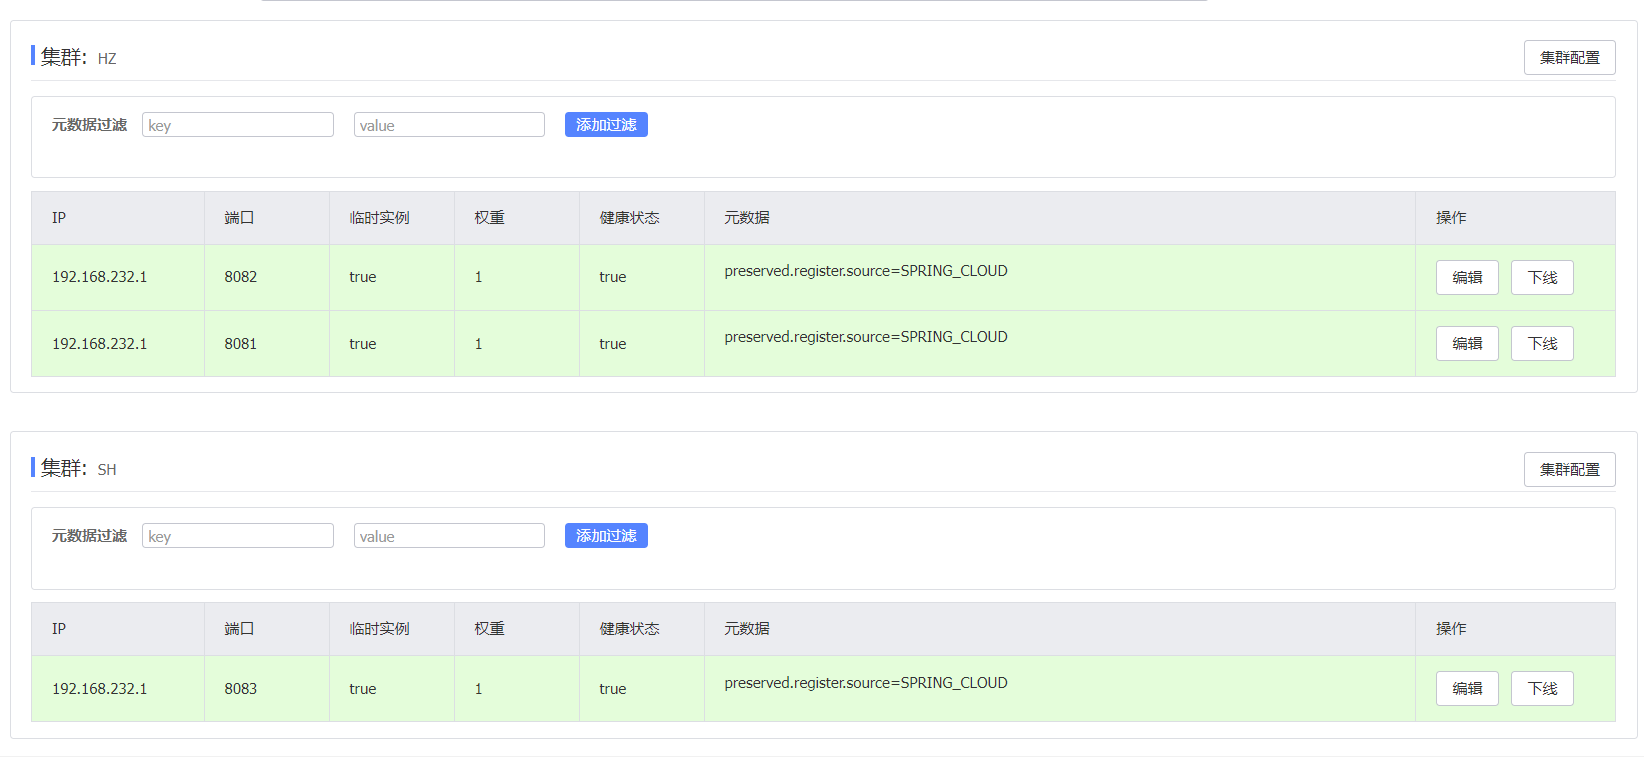Click IP 192.168.232.1 in 8081 row
Screen dimensions: 1644x757
100,344
